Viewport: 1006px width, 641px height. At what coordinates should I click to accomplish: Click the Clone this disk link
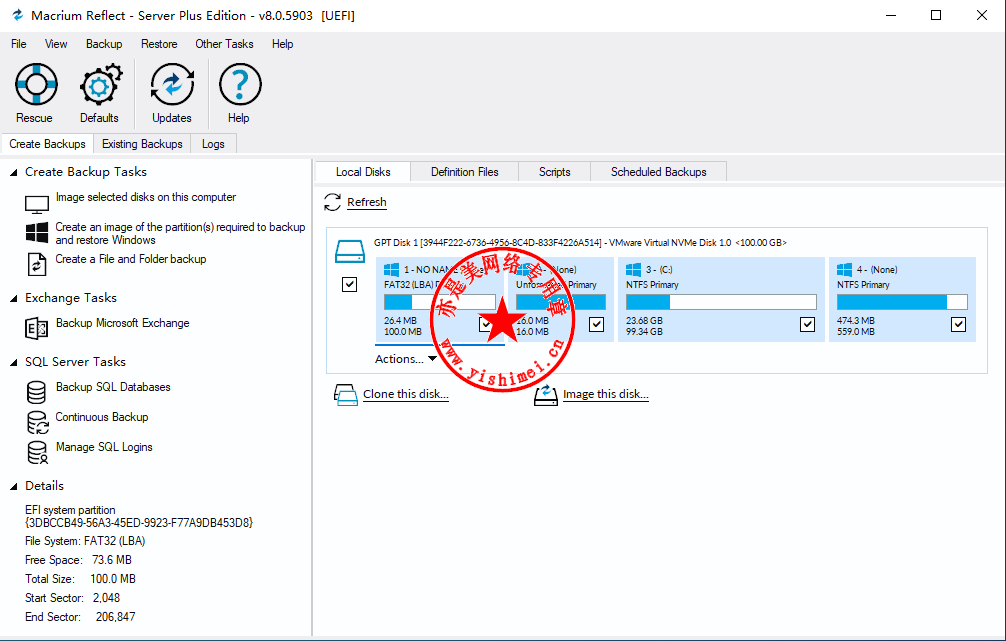tap(405, 394)
